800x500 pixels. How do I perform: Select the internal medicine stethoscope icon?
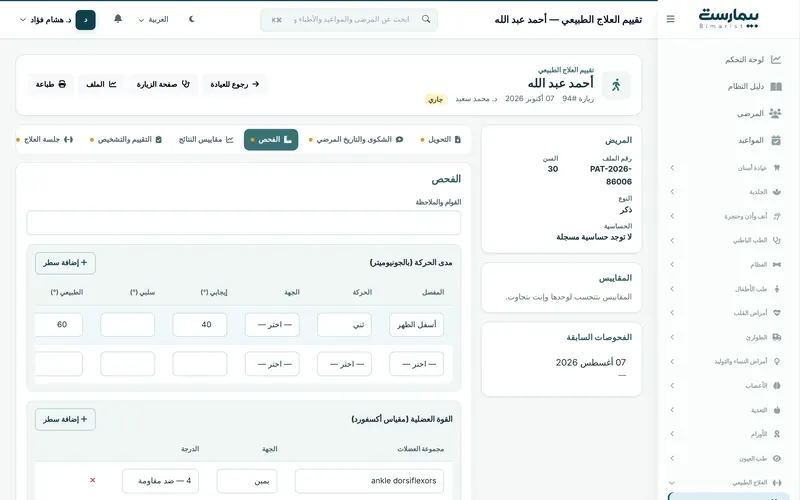(x=777, y=240)
